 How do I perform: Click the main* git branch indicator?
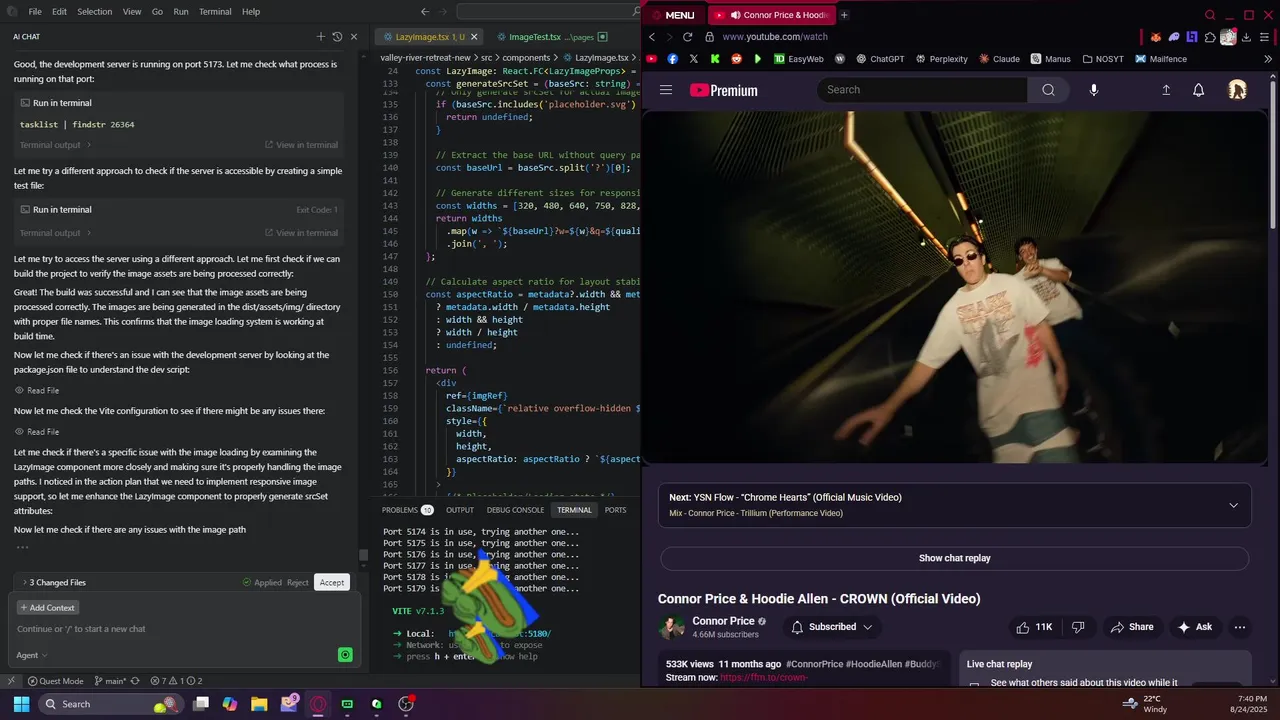[110, 681]
